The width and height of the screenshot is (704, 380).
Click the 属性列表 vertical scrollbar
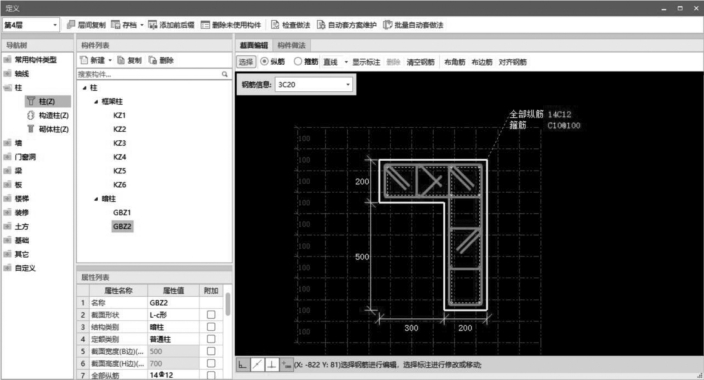point(228,304)
